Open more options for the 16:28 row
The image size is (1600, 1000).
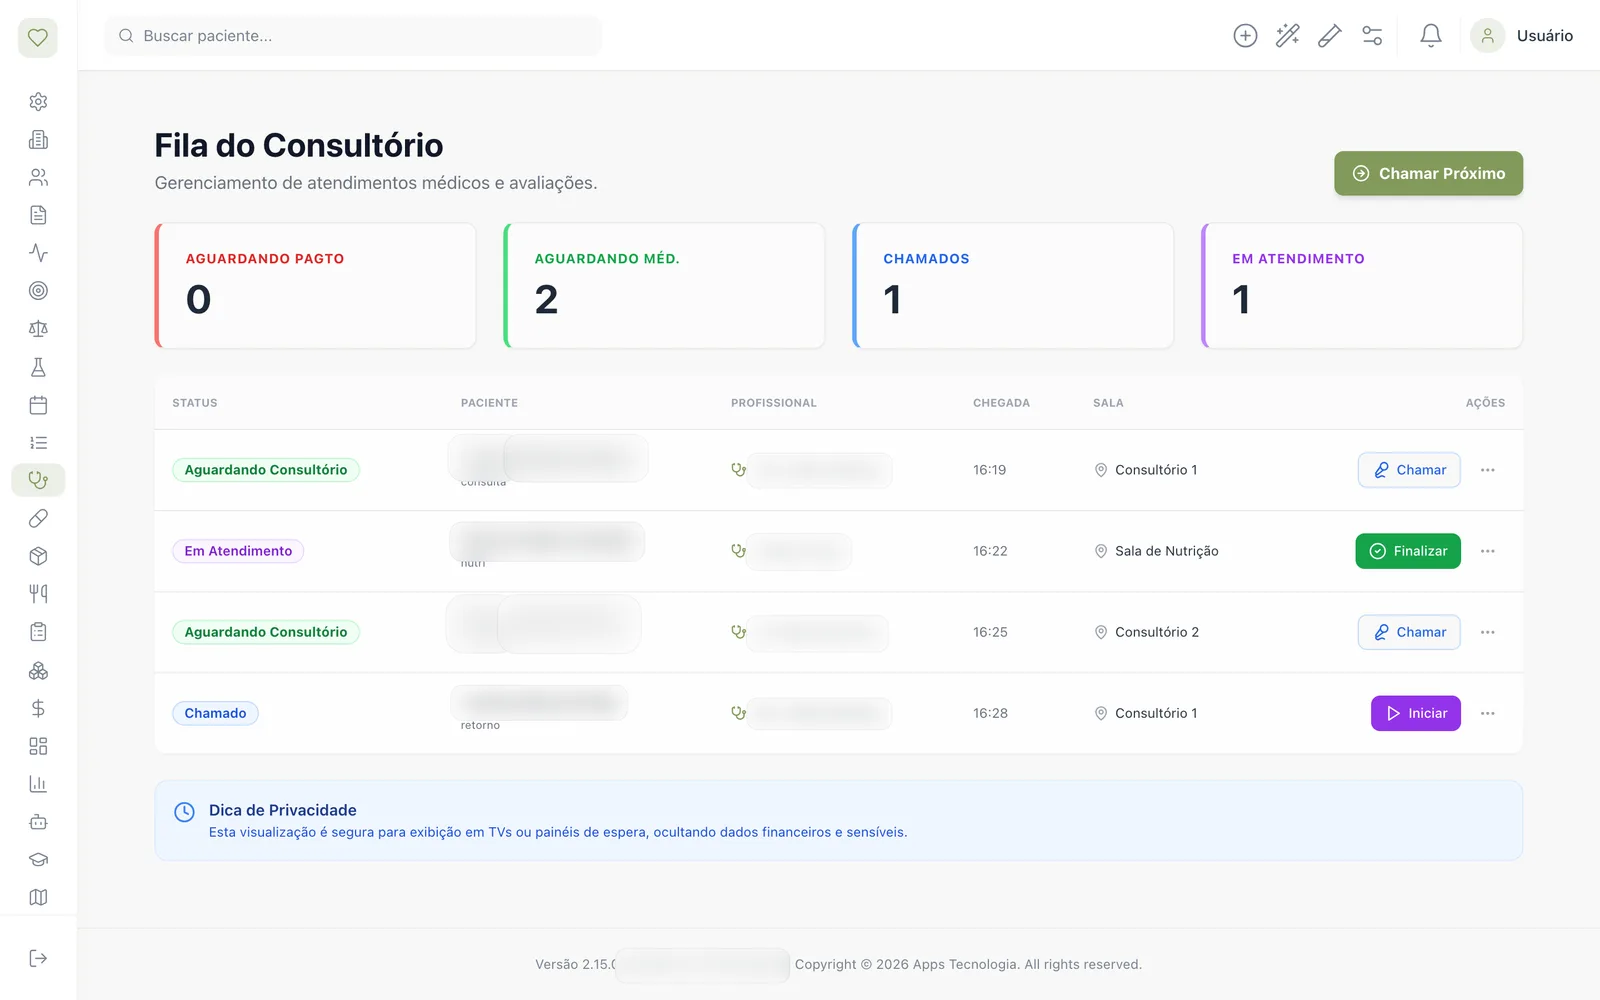[1488, 713]
